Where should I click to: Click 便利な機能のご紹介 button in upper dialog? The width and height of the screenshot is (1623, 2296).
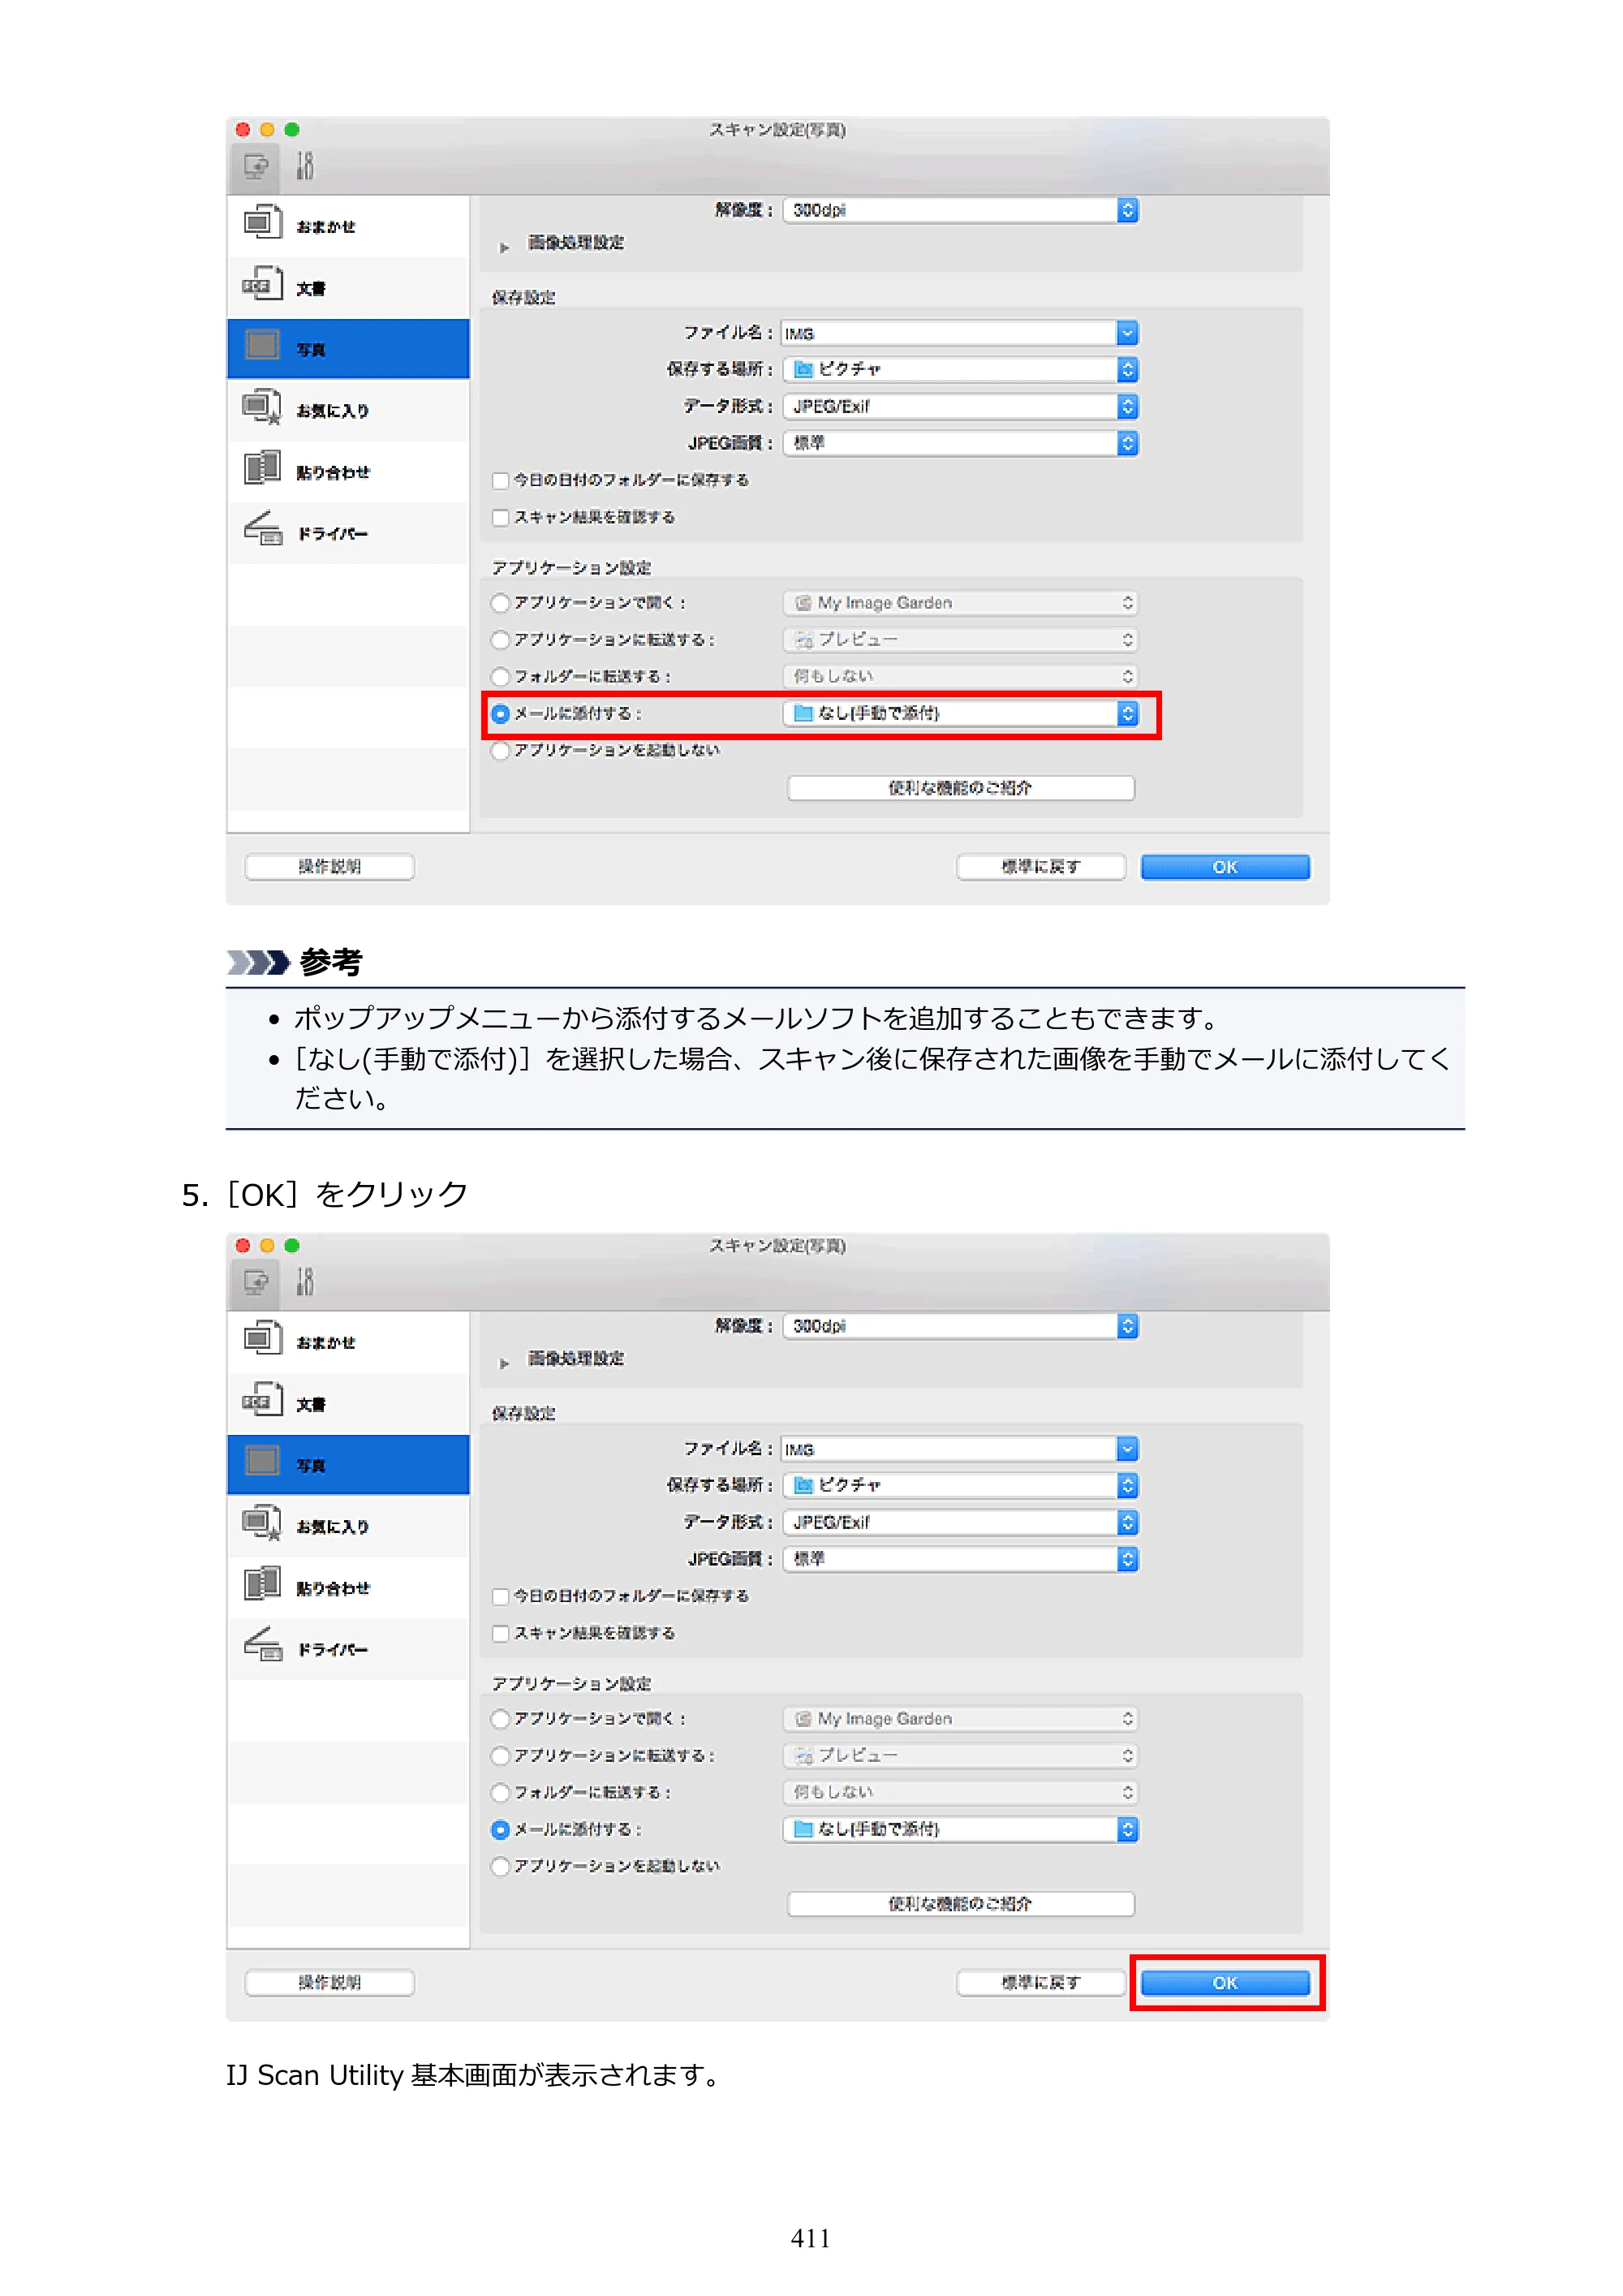pos(961,788)
